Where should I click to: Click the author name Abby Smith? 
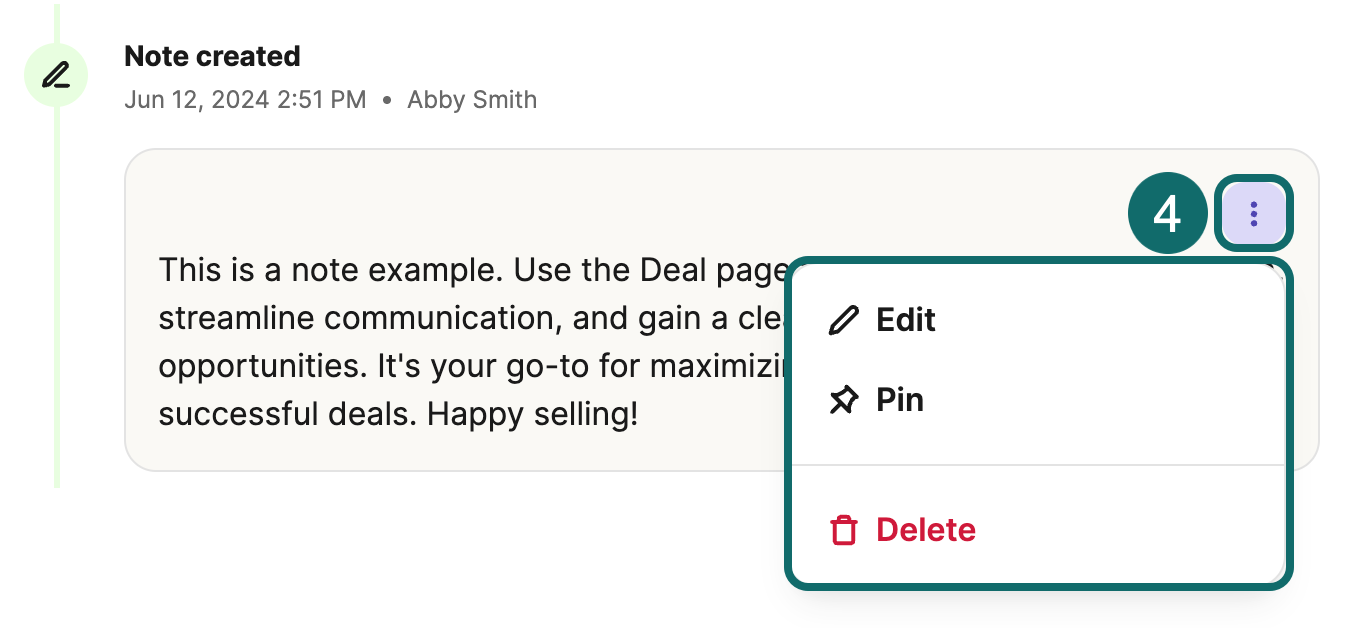click(x=471, y=99)
